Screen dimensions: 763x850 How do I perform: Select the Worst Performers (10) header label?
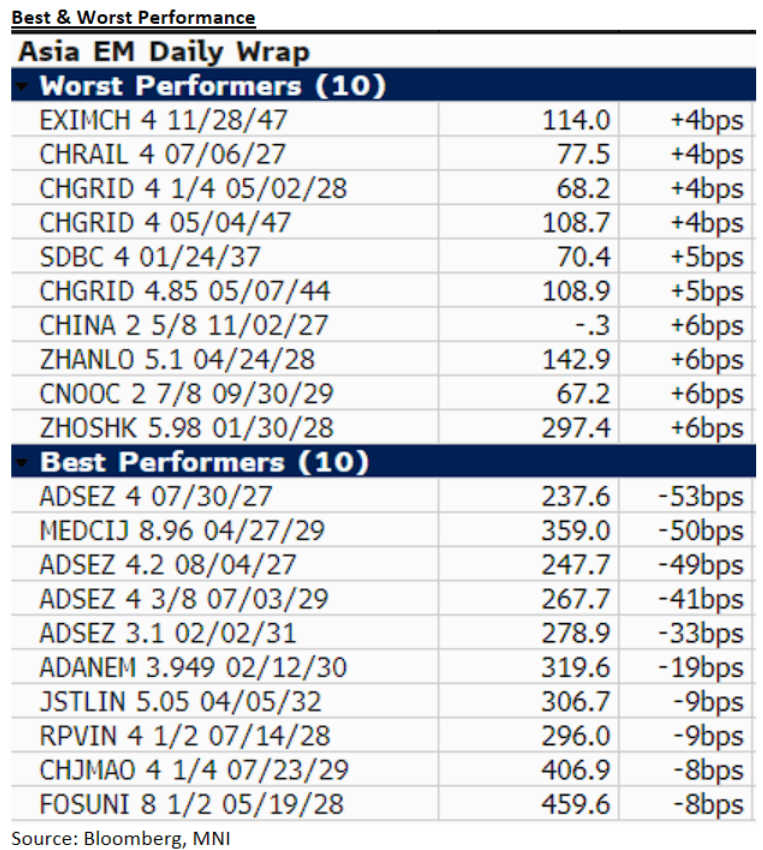tap(212, 86)
